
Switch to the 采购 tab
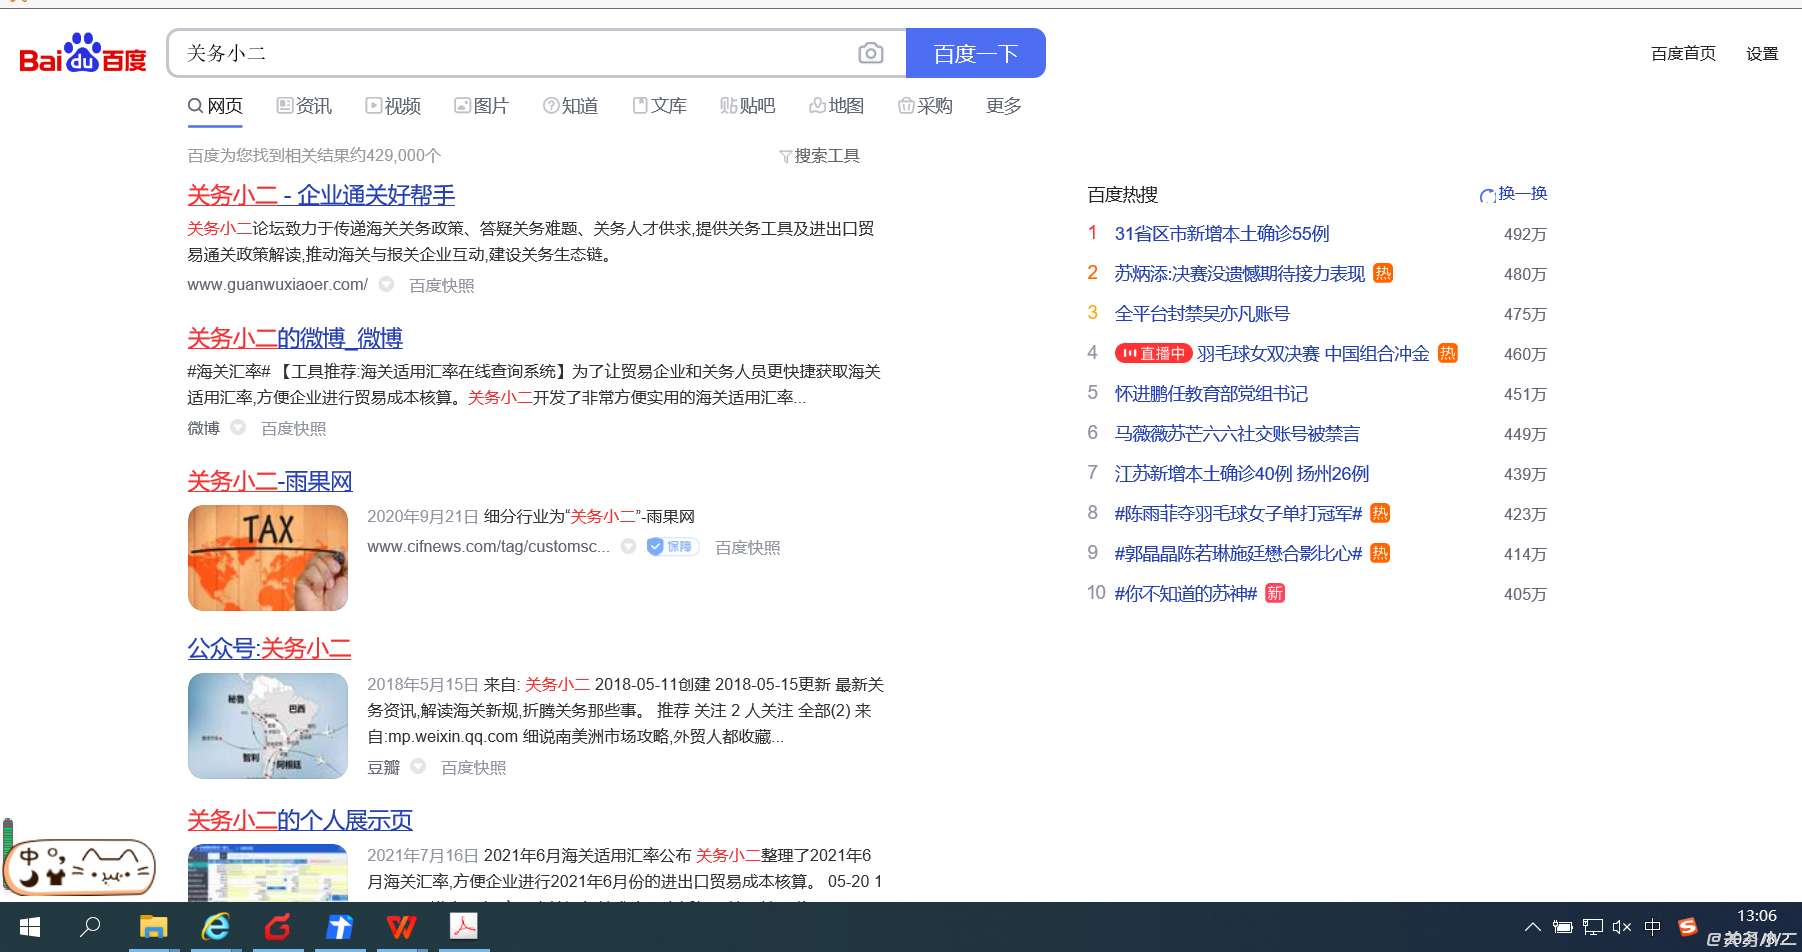click(x=925, y=106)
